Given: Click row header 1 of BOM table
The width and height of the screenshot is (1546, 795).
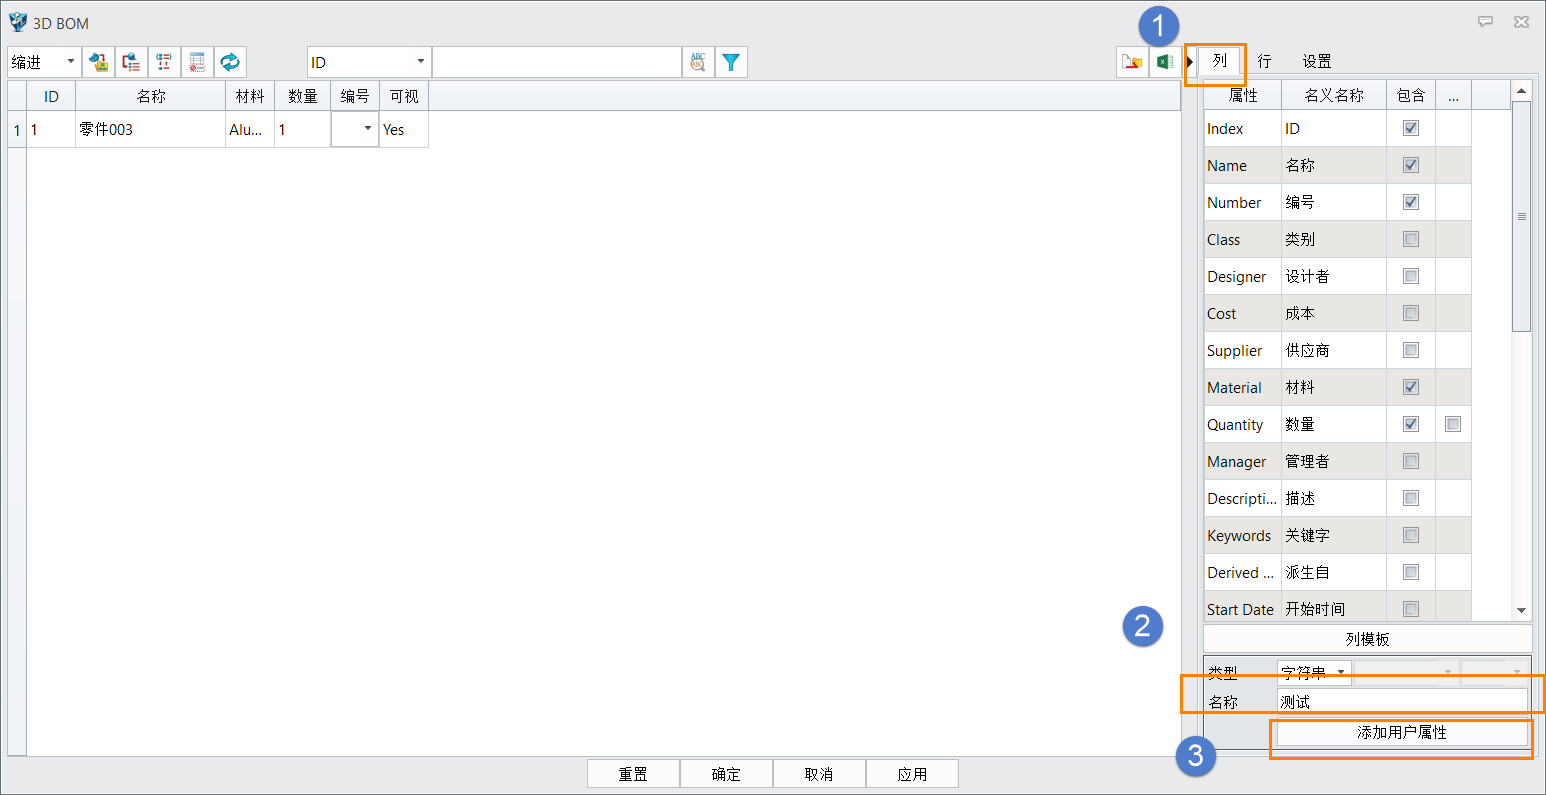Looking at the screenshot, I should point(17,129).
